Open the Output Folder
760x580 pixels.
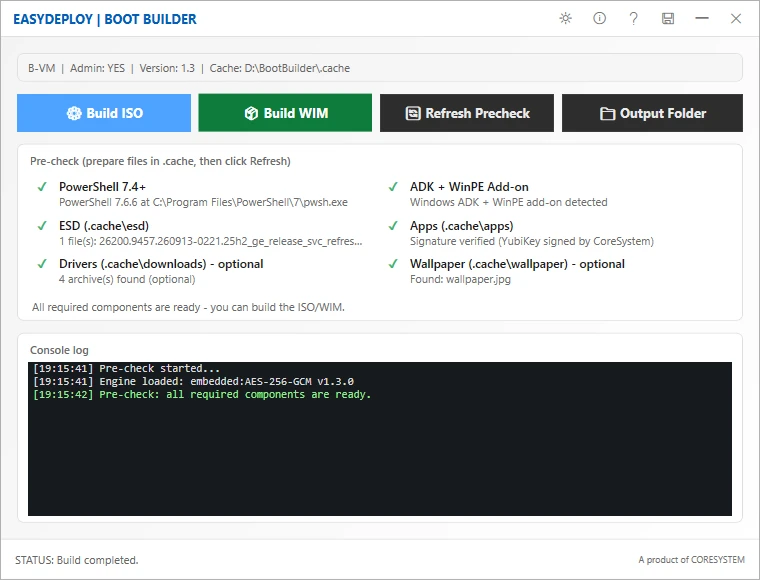click(x=652, y=113)
